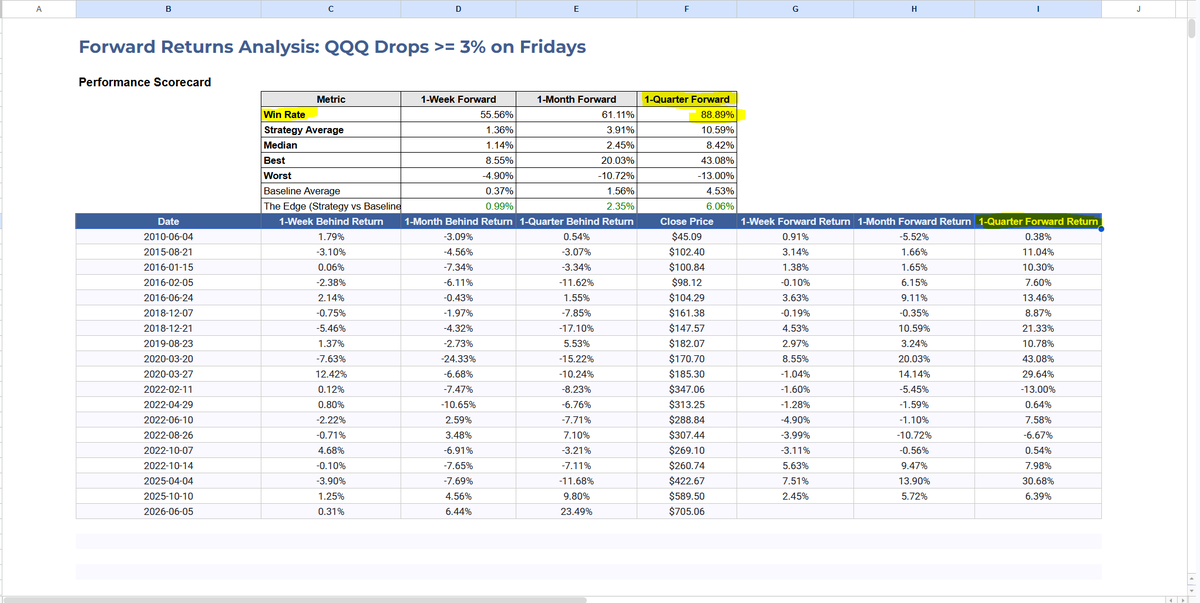Click the 1-Quarter Forward Return table header

(x=1038, y=221)
